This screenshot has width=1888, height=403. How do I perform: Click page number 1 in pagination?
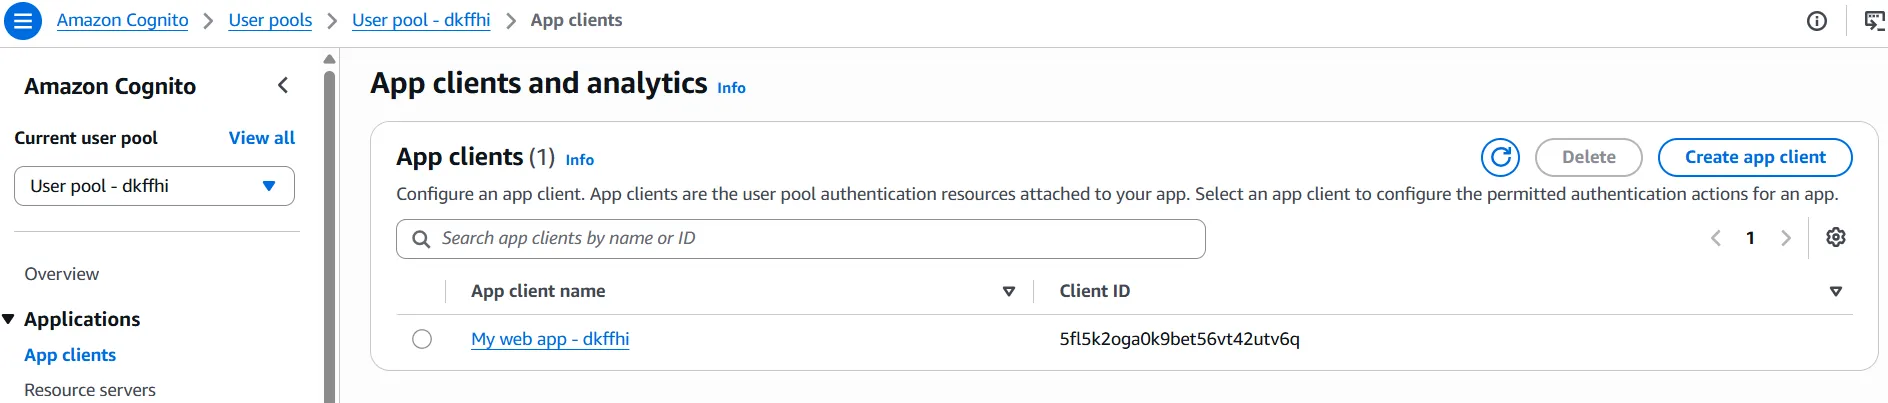(x=1750, y=238)
